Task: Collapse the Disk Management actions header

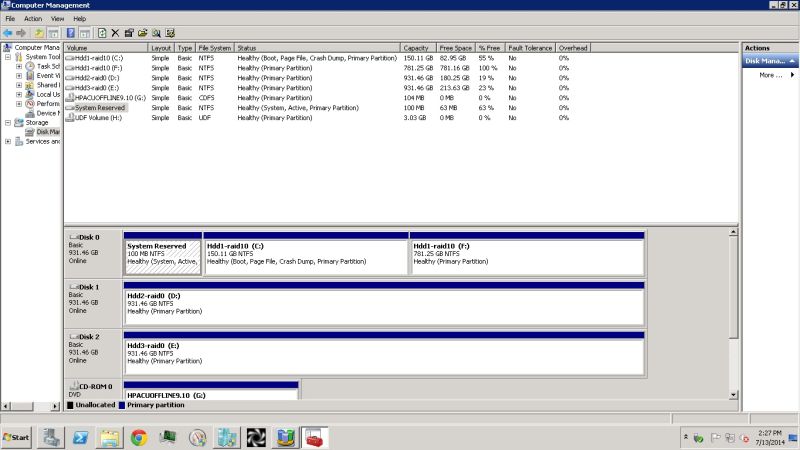Action: click(792, 61)
